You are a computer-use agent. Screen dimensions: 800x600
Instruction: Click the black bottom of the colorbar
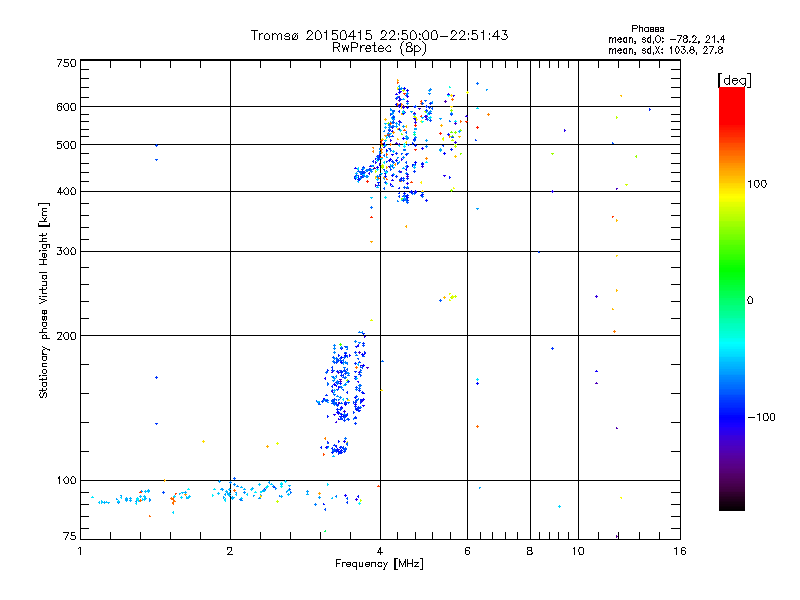click(732, 503)
